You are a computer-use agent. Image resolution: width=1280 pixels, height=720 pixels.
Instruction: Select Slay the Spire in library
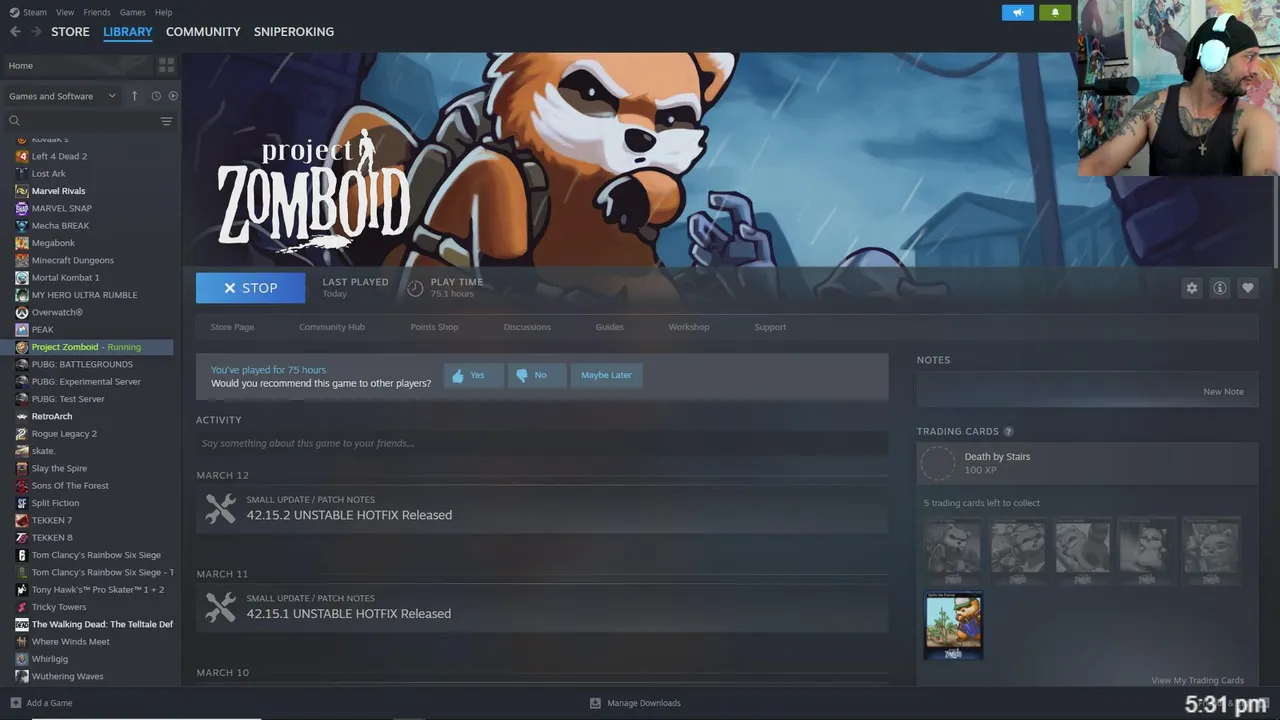click(x=59, y=468)
